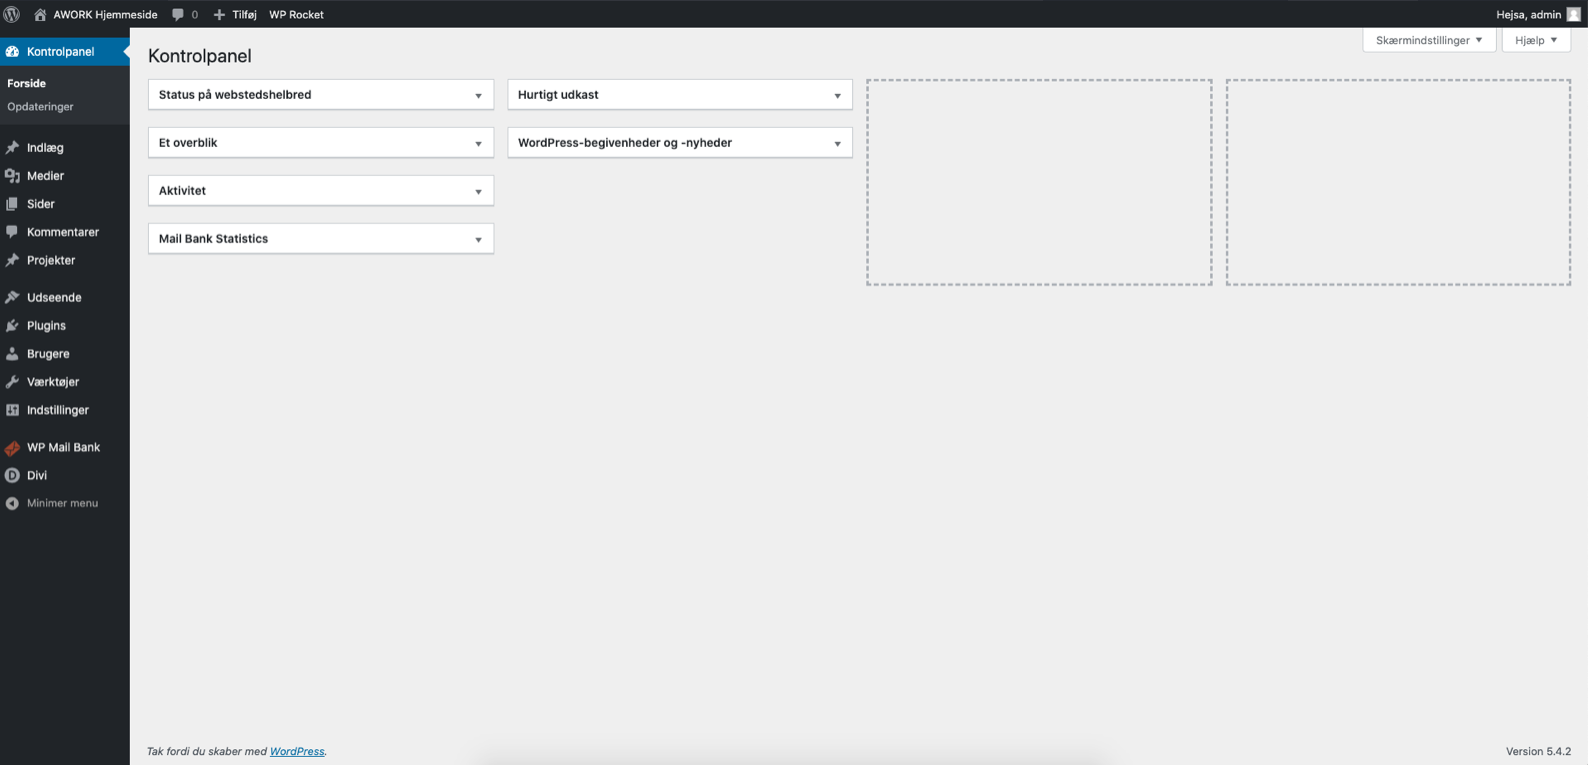Click the Mail Bank Statistics widget title
Image resolution: width=1588 pixels, height=765 pixels.
point(213,238)
